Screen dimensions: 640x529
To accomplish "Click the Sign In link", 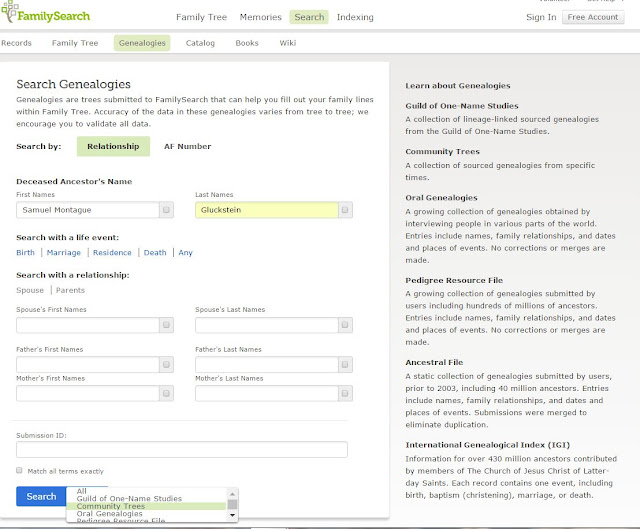I will click(540, 17).
